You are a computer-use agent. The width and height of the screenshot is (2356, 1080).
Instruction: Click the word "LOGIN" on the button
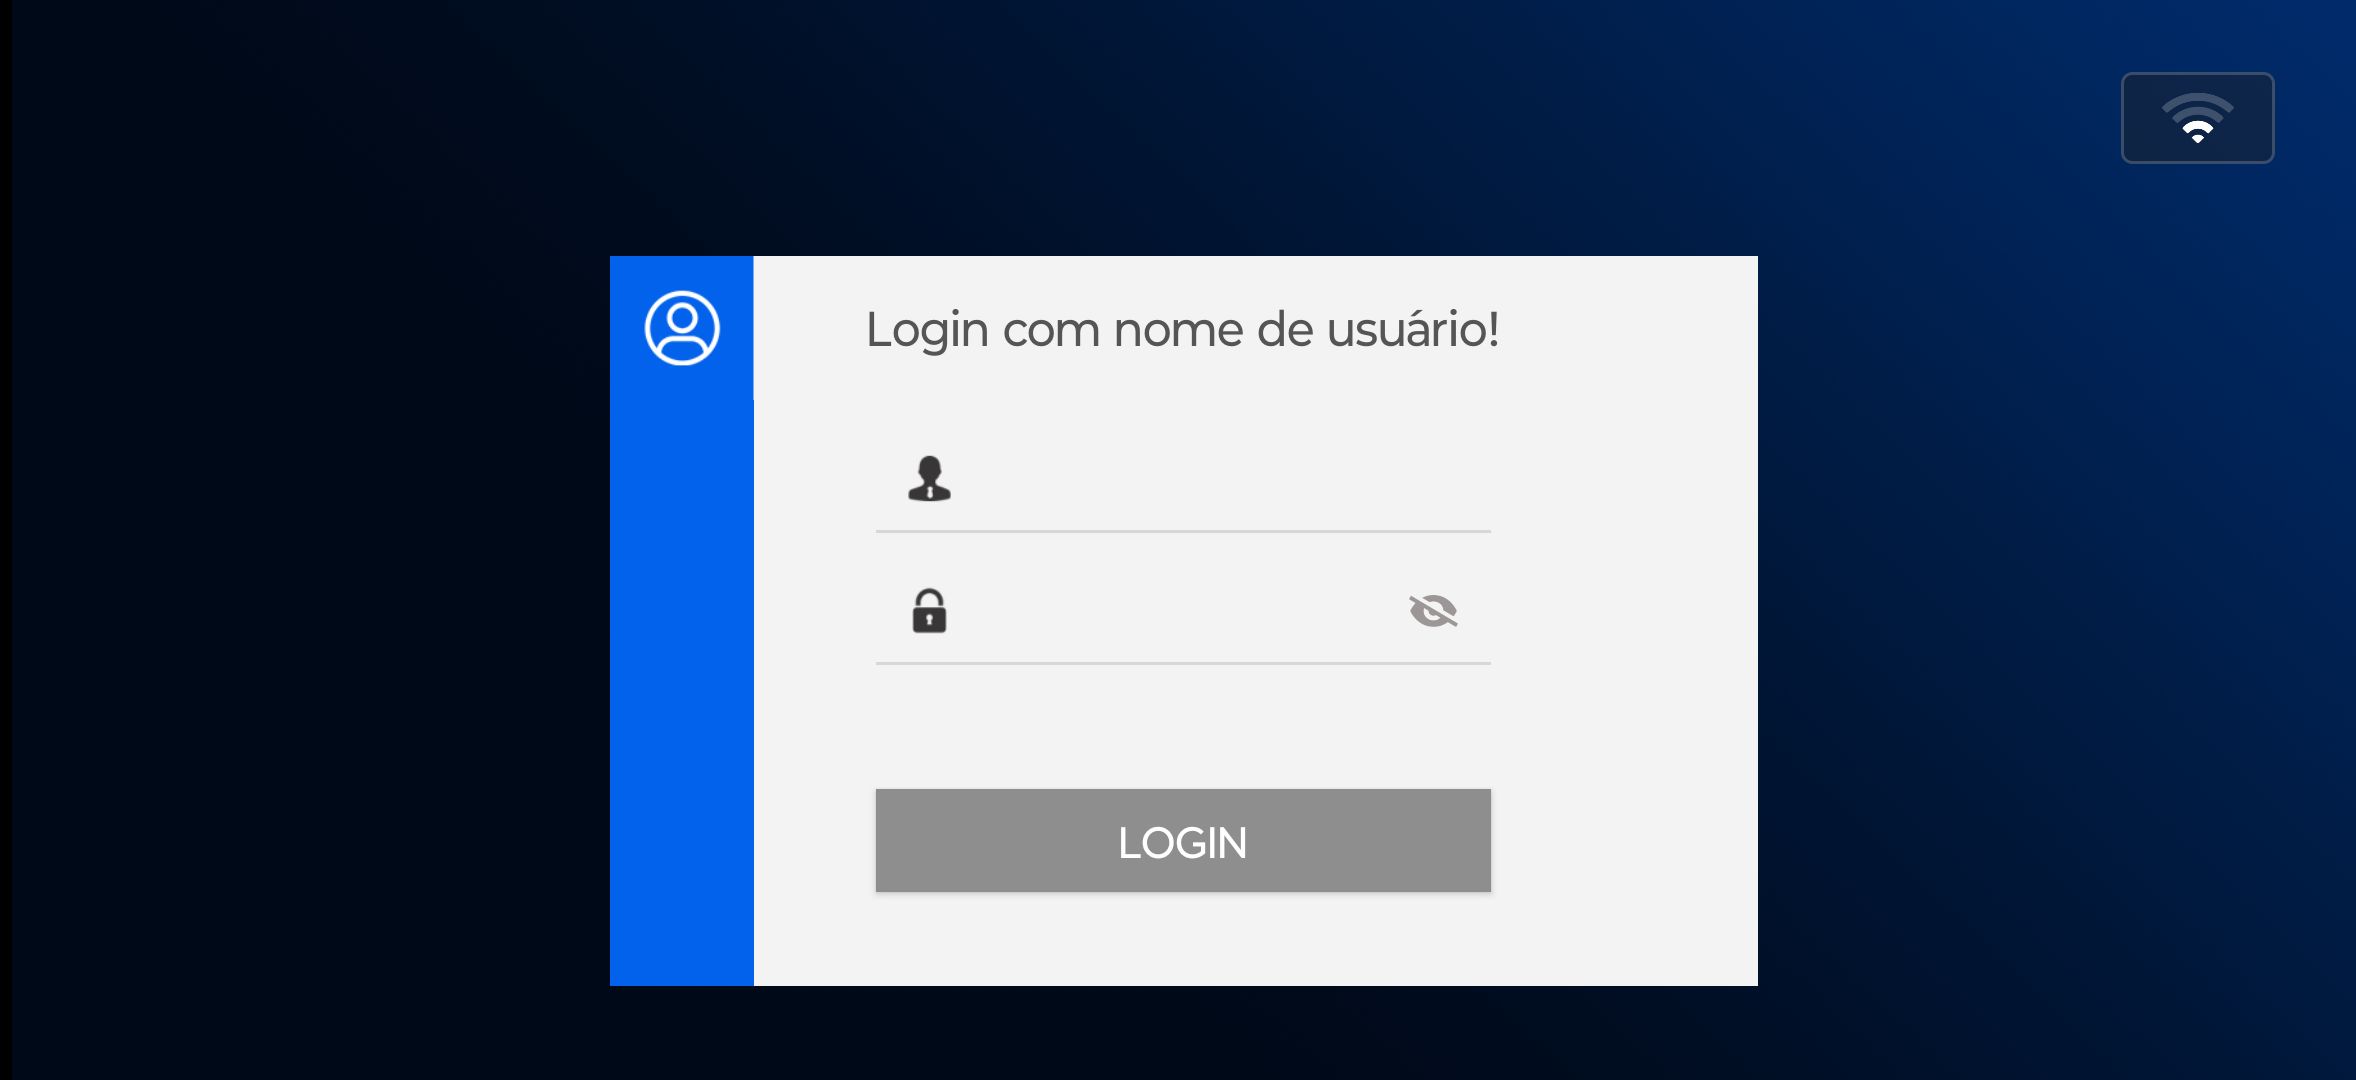click(x=1183, y=843)
